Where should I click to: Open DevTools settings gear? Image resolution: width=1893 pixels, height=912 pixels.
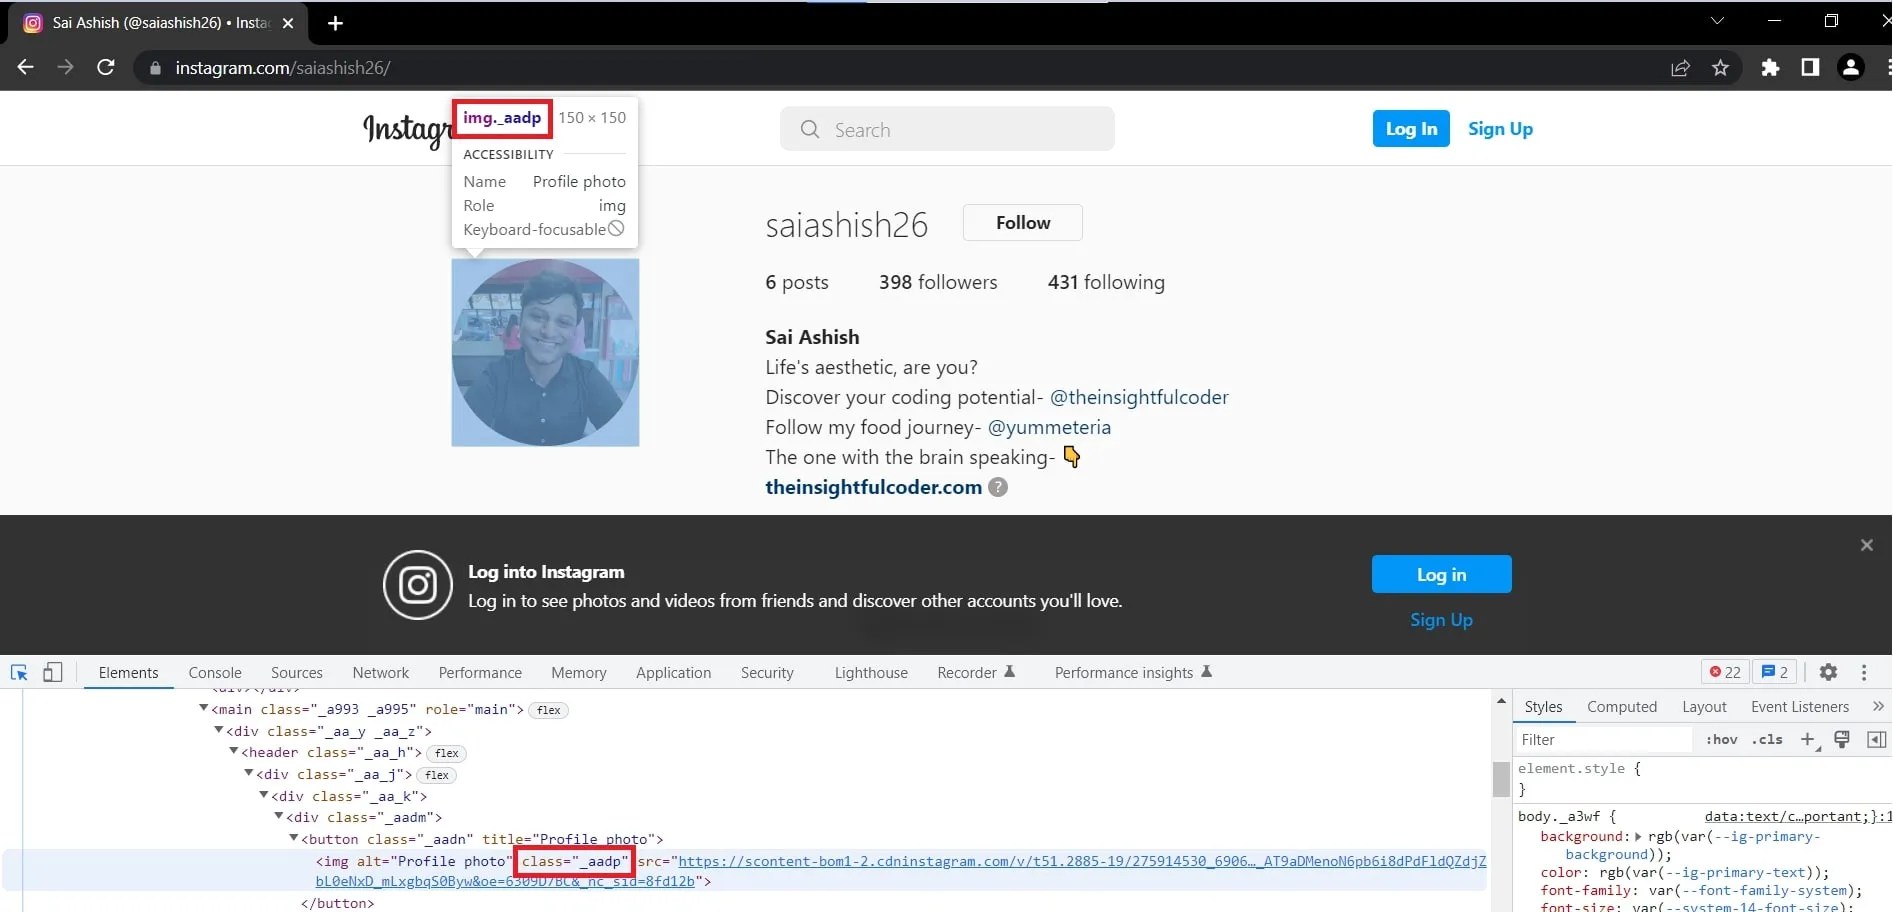[x=1829, y=672]
